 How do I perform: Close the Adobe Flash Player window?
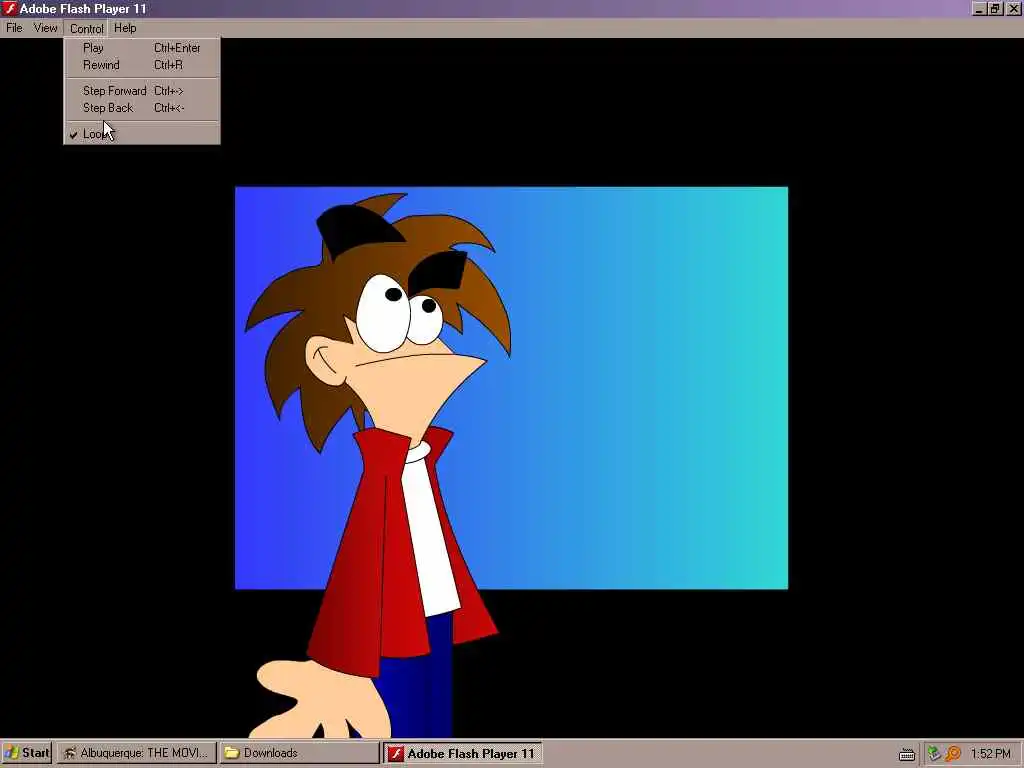click(x=1014, y=8)
